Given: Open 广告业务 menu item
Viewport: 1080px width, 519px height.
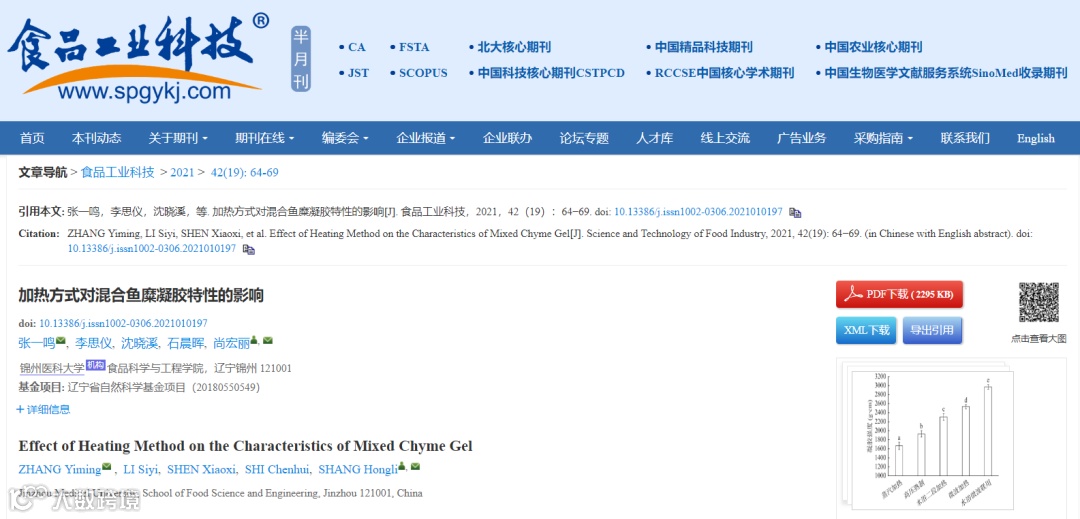Looking at the screenshot, I should tap(802, 138).
